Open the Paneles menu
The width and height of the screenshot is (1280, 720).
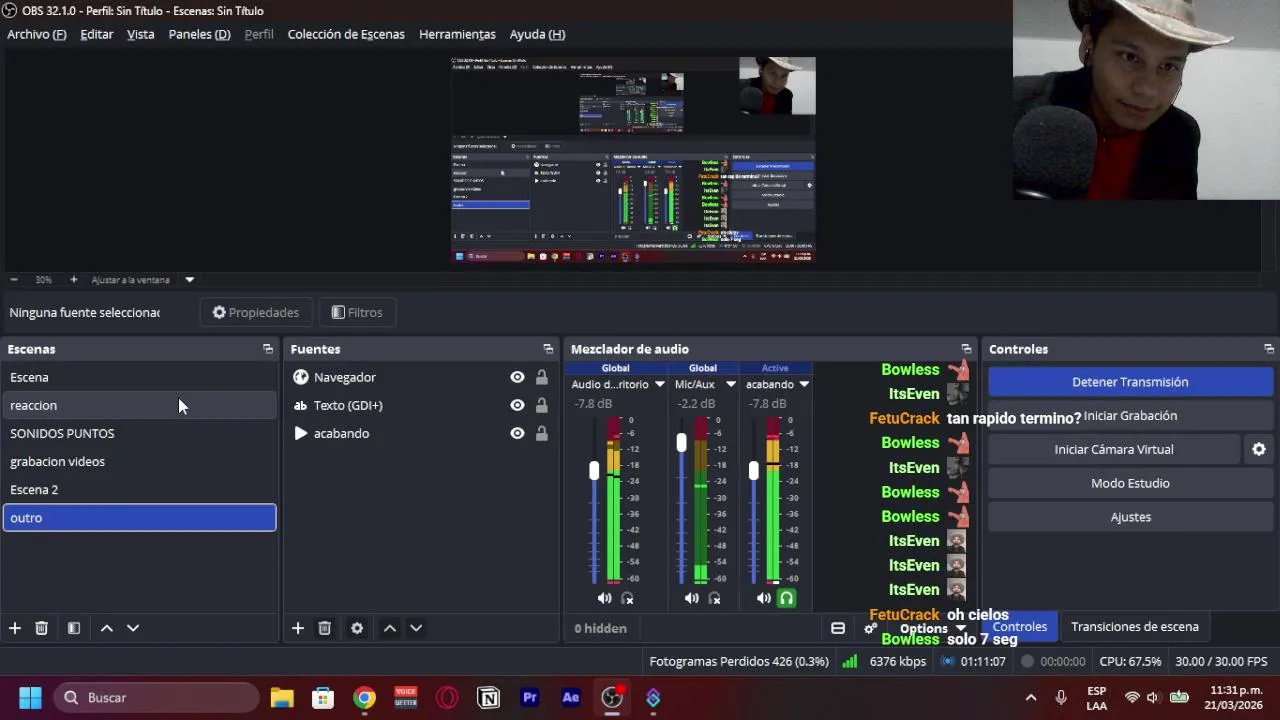tap(200, 34)
